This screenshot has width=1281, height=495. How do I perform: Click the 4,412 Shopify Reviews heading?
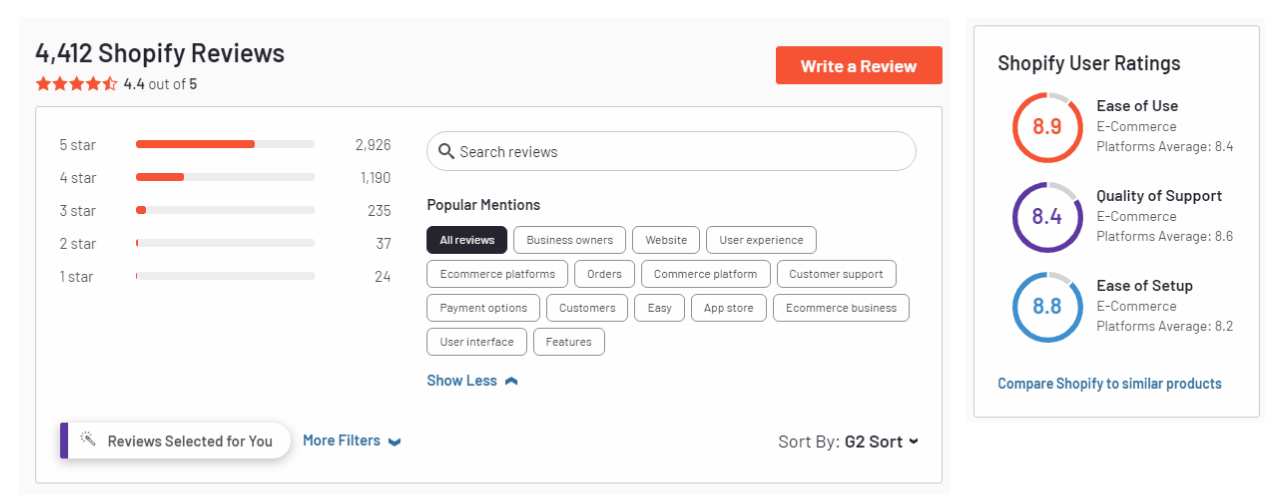coord(160,53)
